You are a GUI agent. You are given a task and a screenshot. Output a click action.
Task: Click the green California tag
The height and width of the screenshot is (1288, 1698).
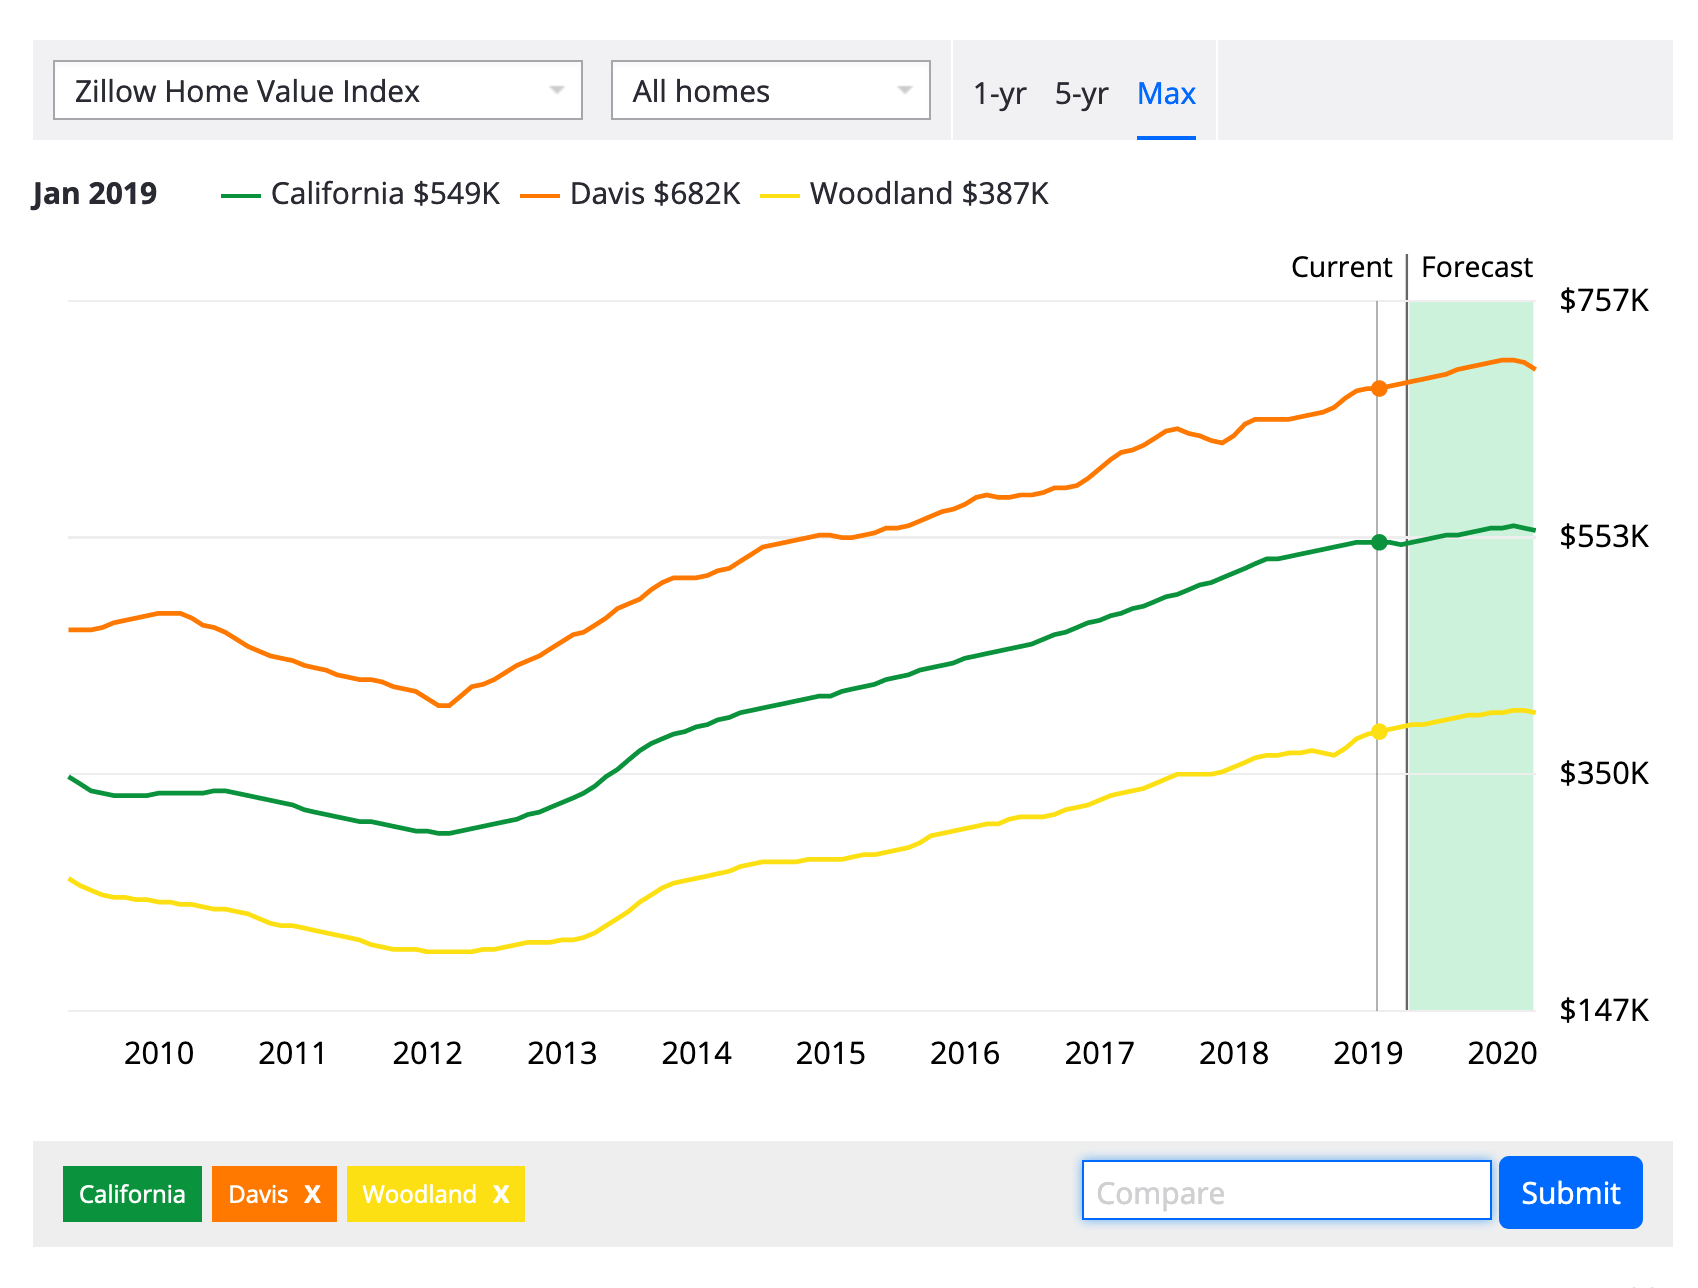pyautogui.click(x=132, y=1194)
